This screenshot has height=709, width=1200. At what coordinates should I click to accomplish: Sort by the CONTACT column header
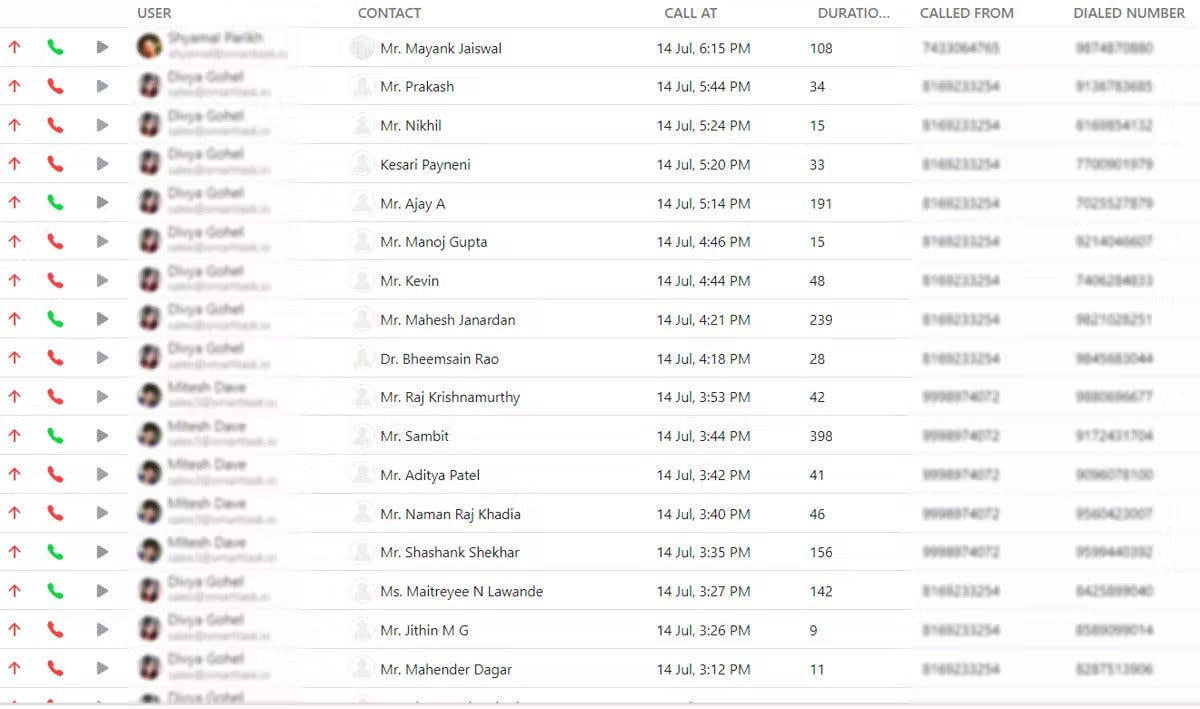[x=389, y=13]
